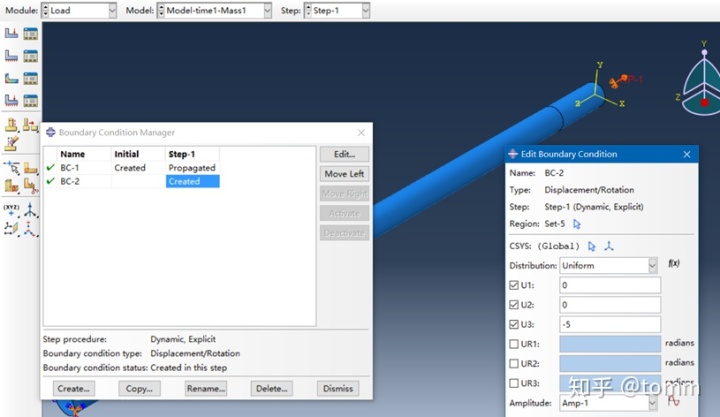The width and height of the screenshot is (720, 417).
Task: Select the Create Datum Point (XYZ) tool
Action: pos(11,210)
